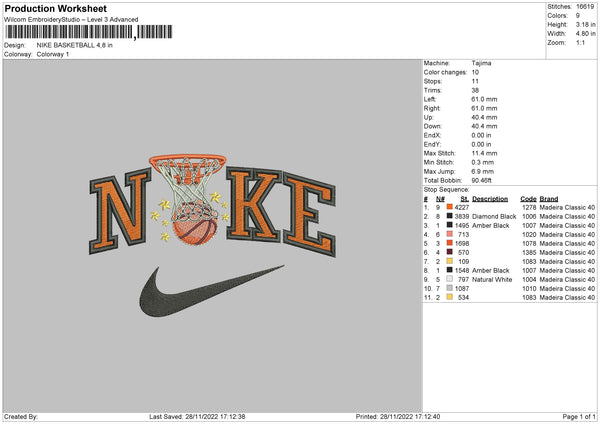Click the Zoom value 1:1

point(580,42)
